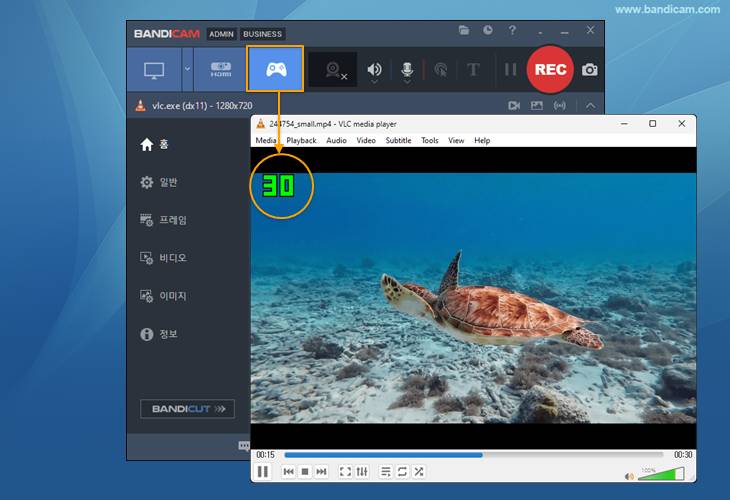Open the 비디오 settings tab

[172, 258]
